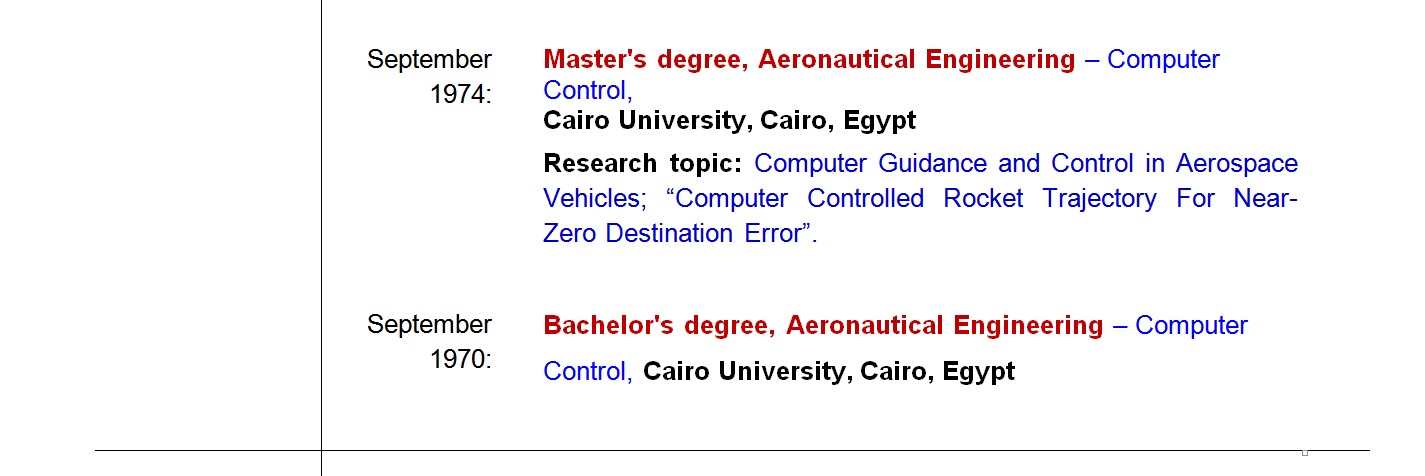The width and height of the screenshot is (1425, 476).
Task: Click "Egypt" at end of Bachelor's entry
Action: click(978, 372)
